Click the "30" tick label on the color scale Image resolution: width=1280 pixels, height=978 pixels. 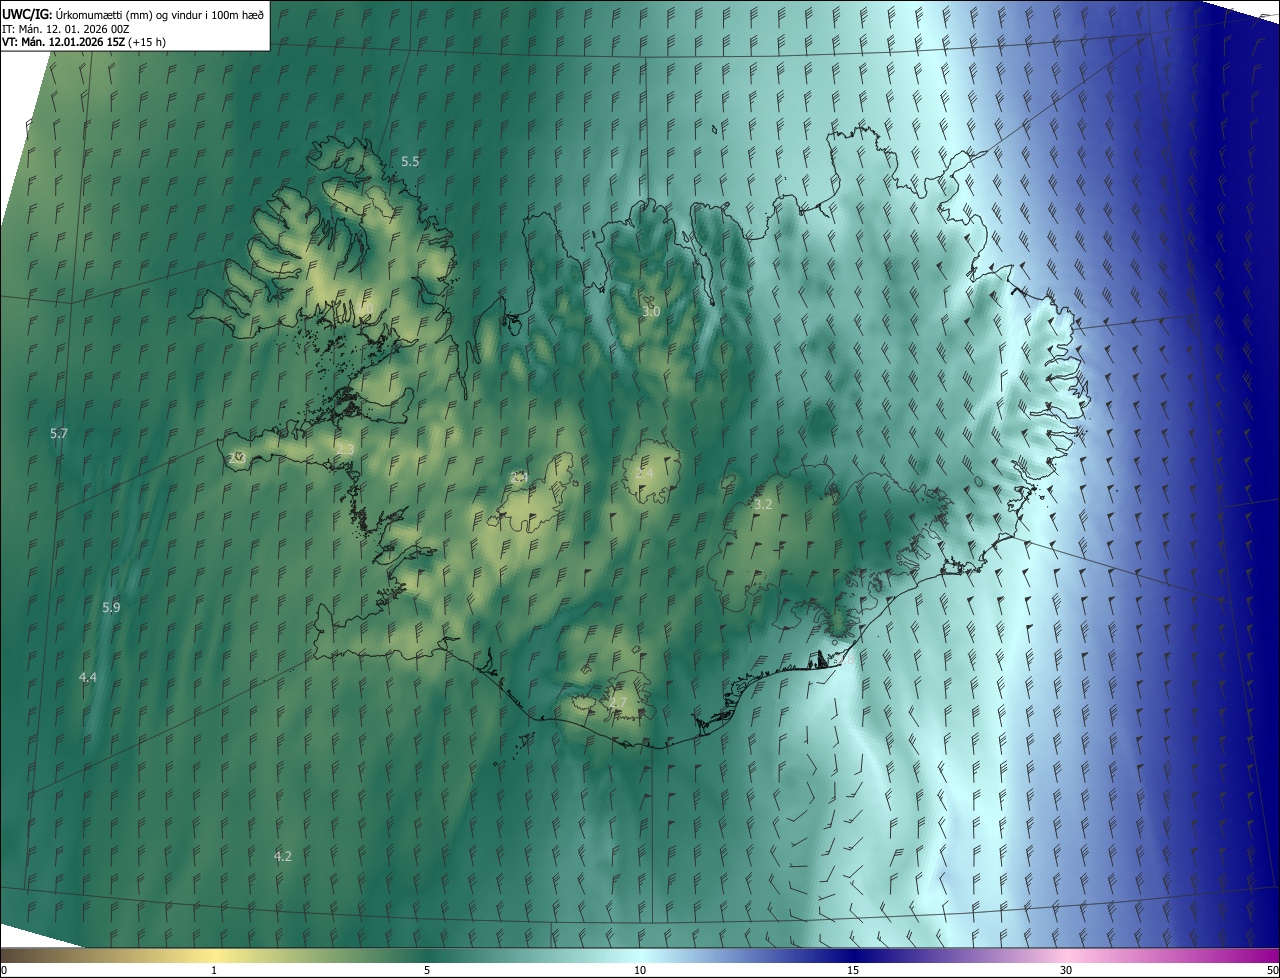(1066, 970)
